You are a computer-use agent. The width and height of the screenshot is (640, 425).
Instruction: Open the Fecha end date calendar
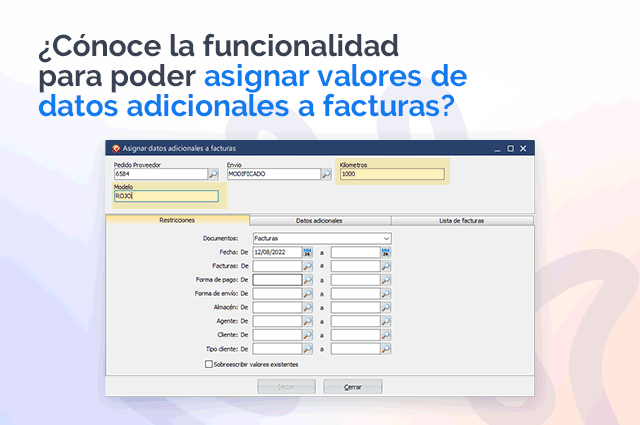(385, 253)
